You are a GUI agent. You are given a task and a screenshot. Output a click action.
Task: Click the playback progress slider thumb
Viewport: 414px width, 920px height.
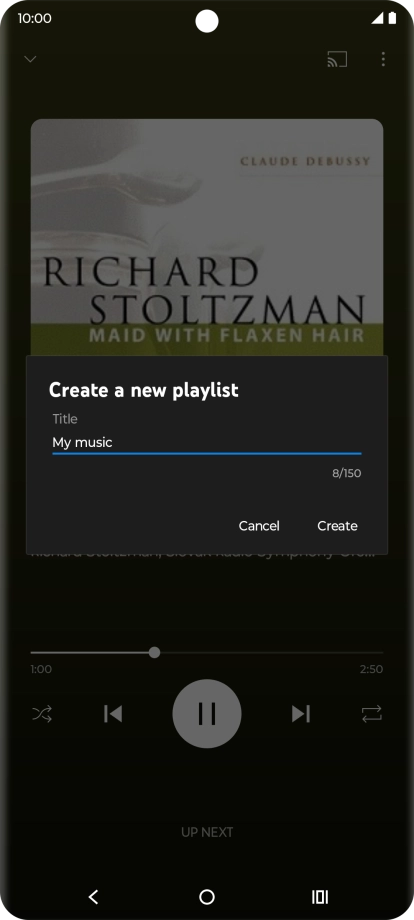(154, 652)
